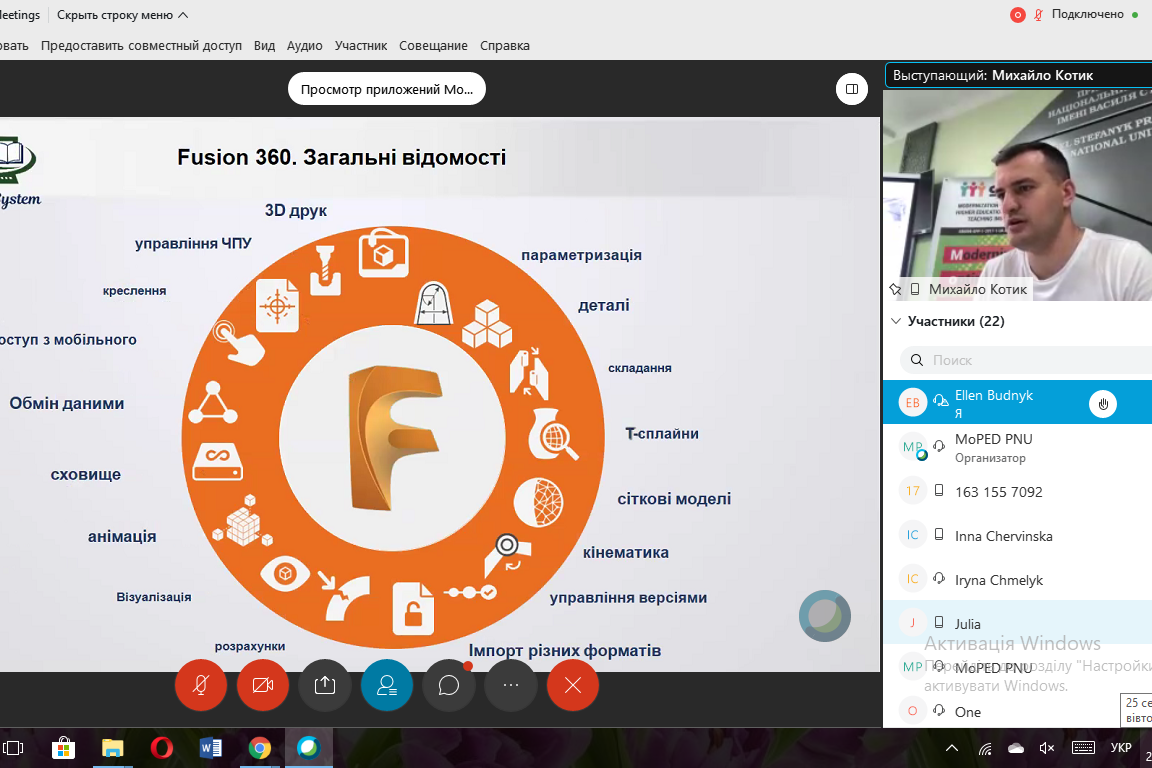Start video with the camera button

click(x=262, y=685)
